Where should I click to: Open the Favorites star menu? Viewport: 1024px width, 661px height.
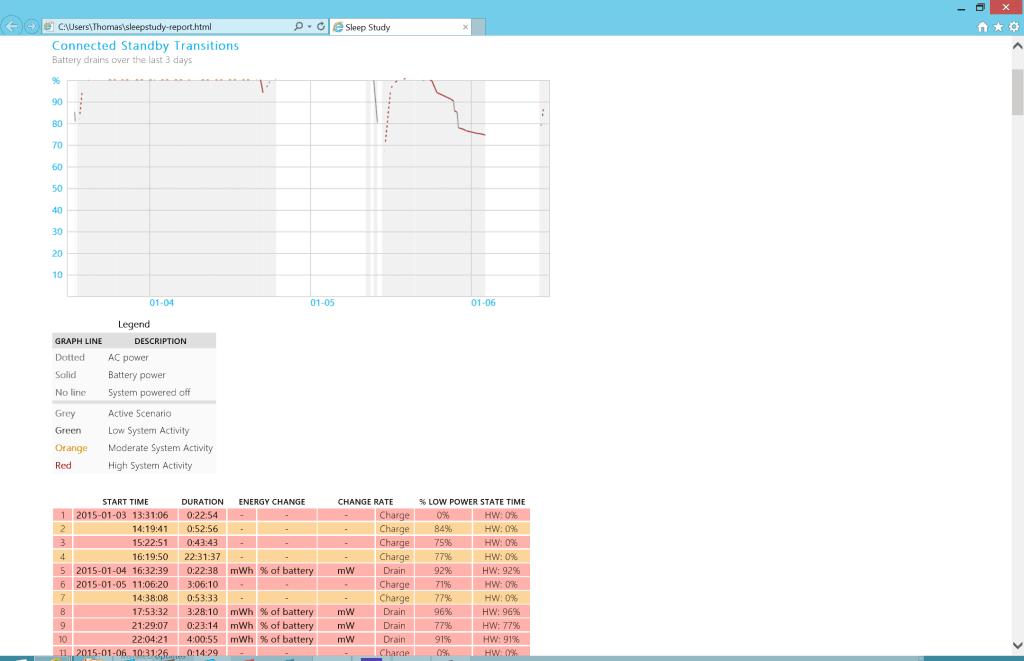pos(998,27)
